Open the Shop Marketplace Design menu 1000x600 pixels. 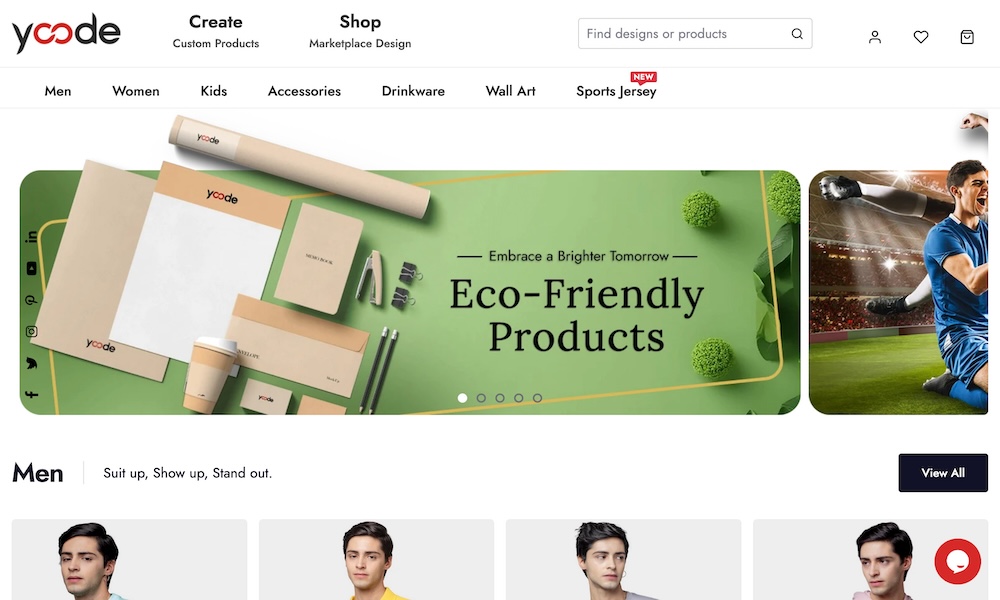coord(360,31)
